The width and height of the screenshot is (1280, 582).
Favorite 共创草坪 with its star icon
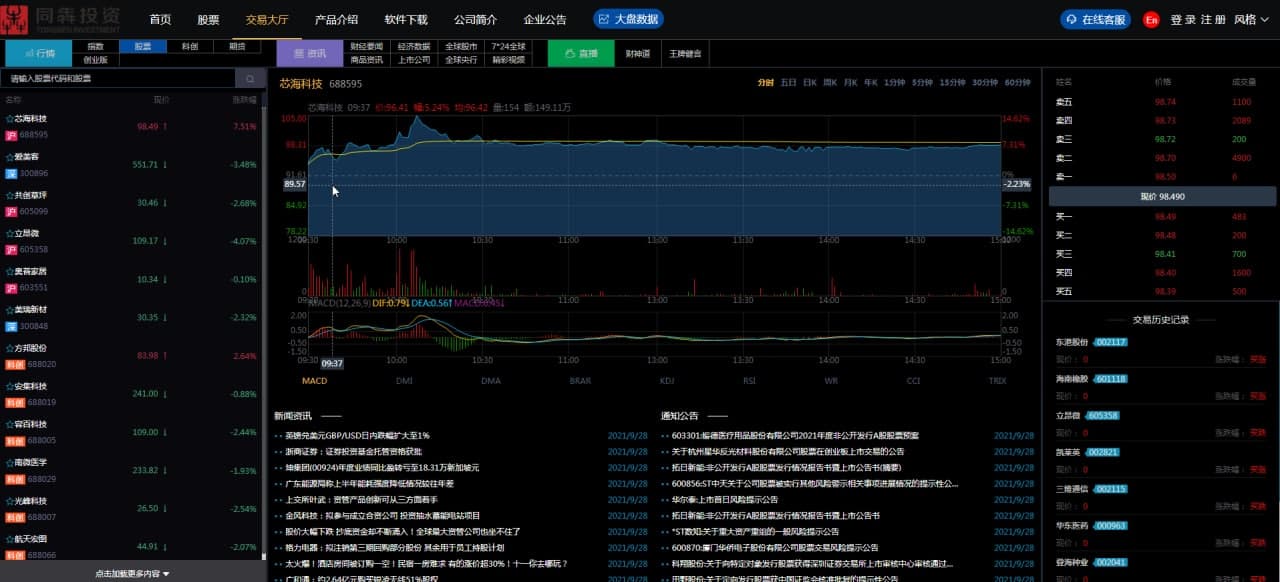point(10,195)
